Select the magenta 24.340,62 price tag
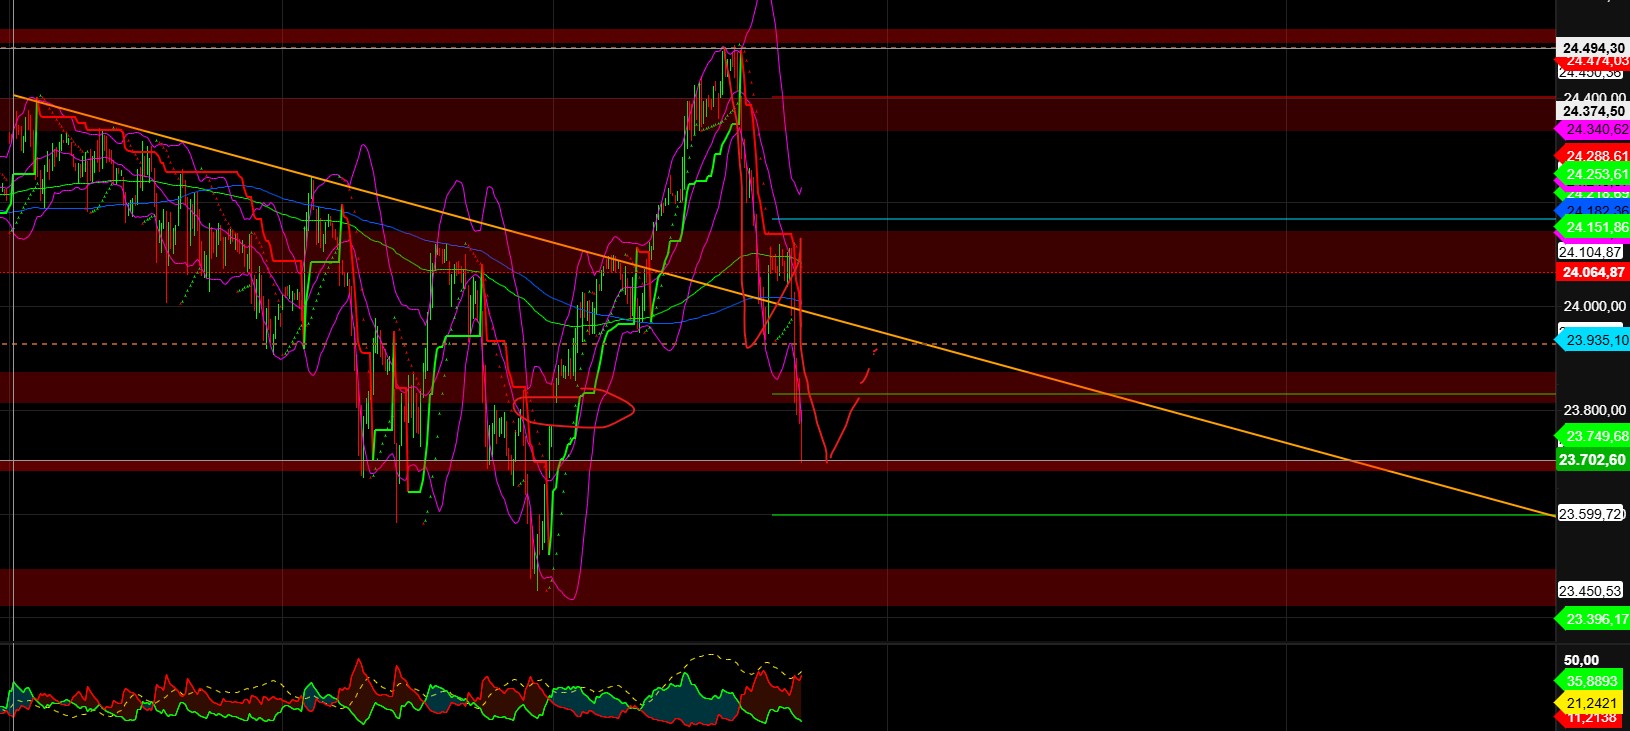This screenshot has width=1630, height=731. pos(1596,130)
